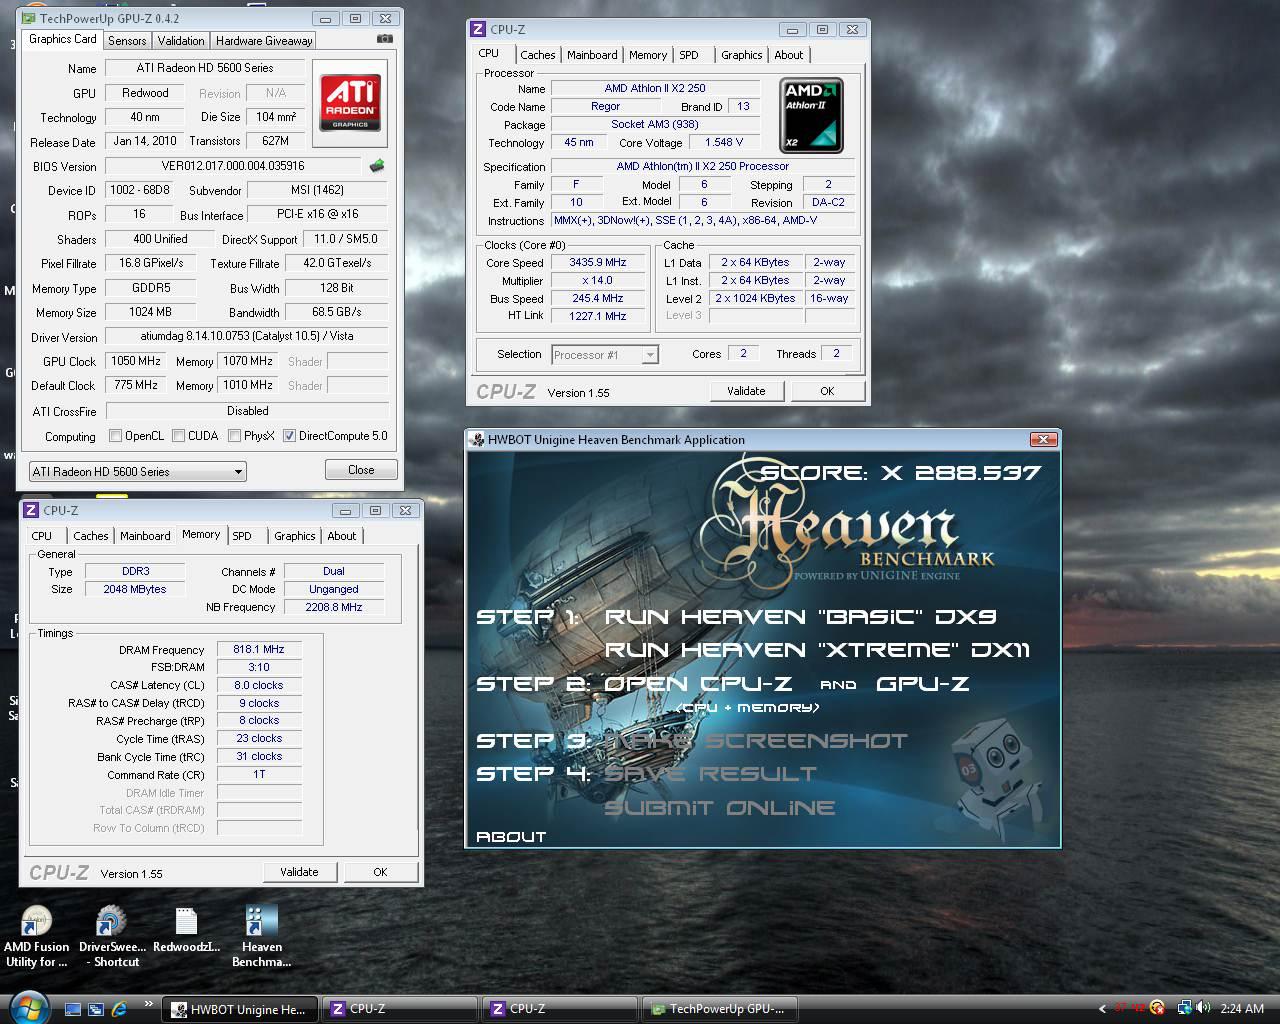Screen dimensions: 1280x1024
Task: Click OK in CPU-Z Memory window
Action: (380, 872)
